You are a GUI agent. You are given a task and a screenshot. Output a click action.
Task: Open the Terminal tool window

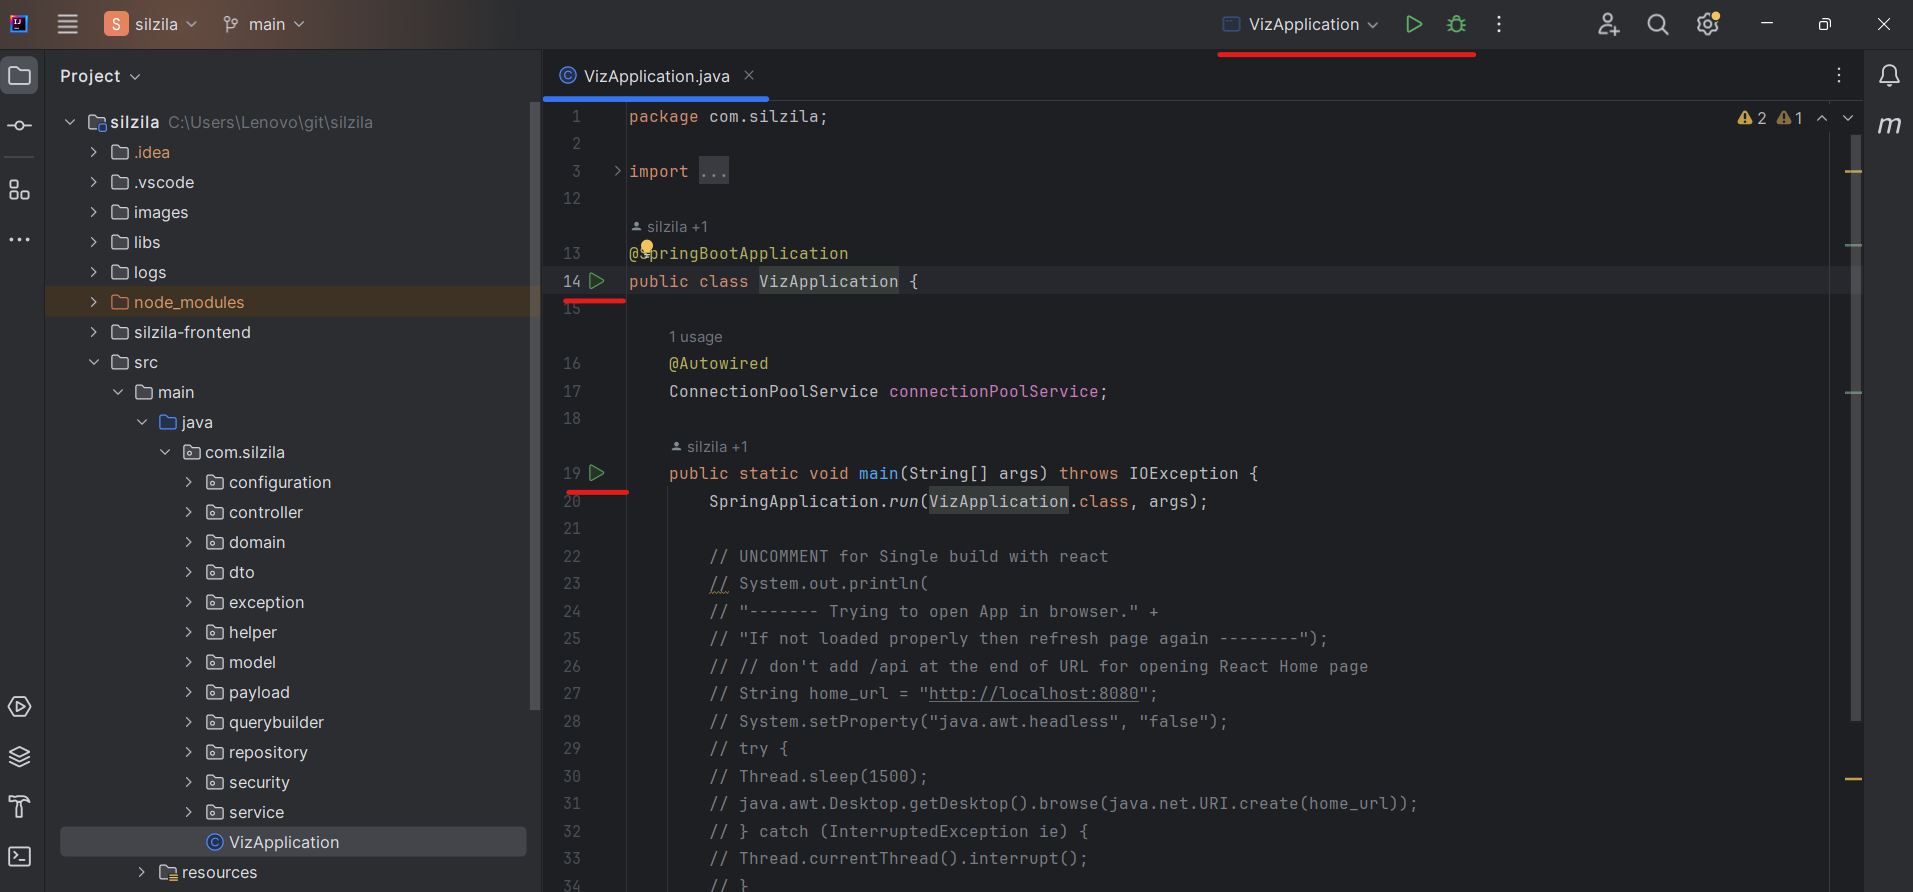[x=20, y=857]
